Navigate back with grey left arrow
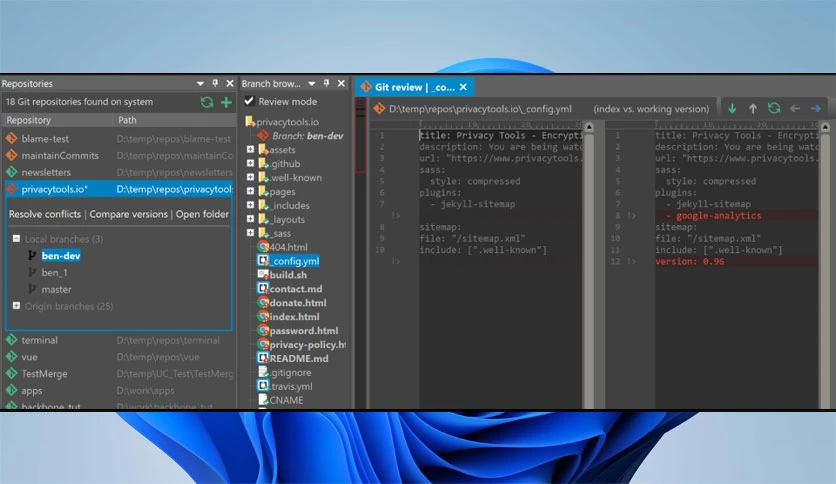The height and width of the screenshot is (484, 836). pyautogui.click(x=795, y=109)
